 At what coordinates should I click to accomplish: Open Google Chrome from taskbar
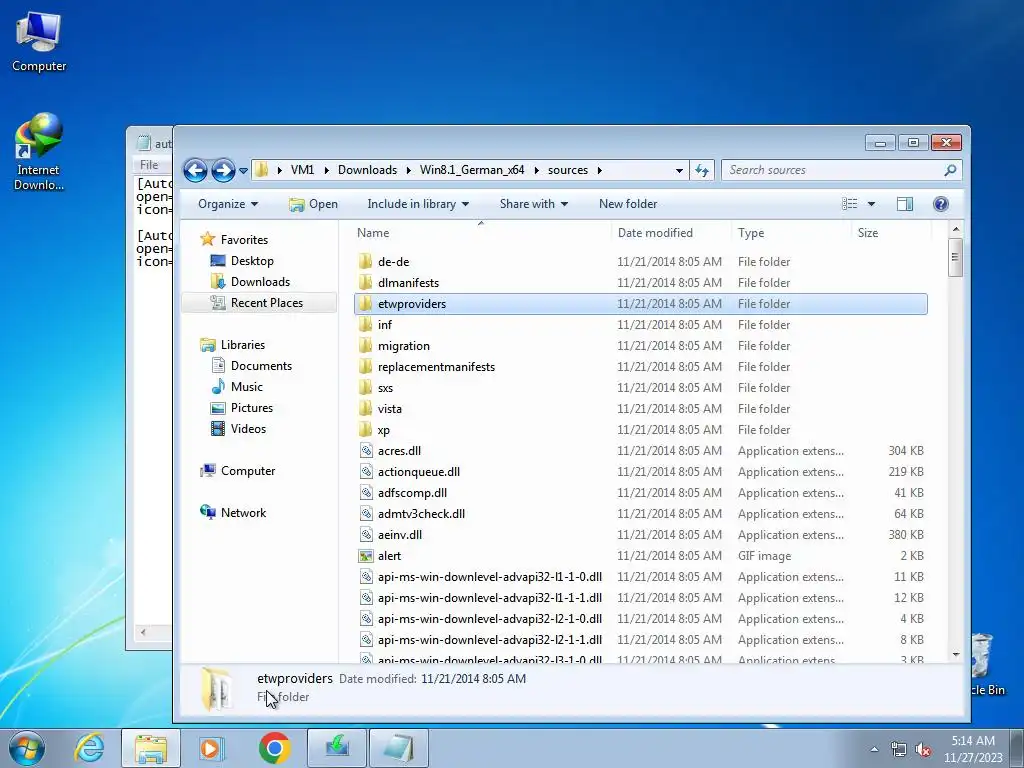pyautogui.click(x=274, y=748)
